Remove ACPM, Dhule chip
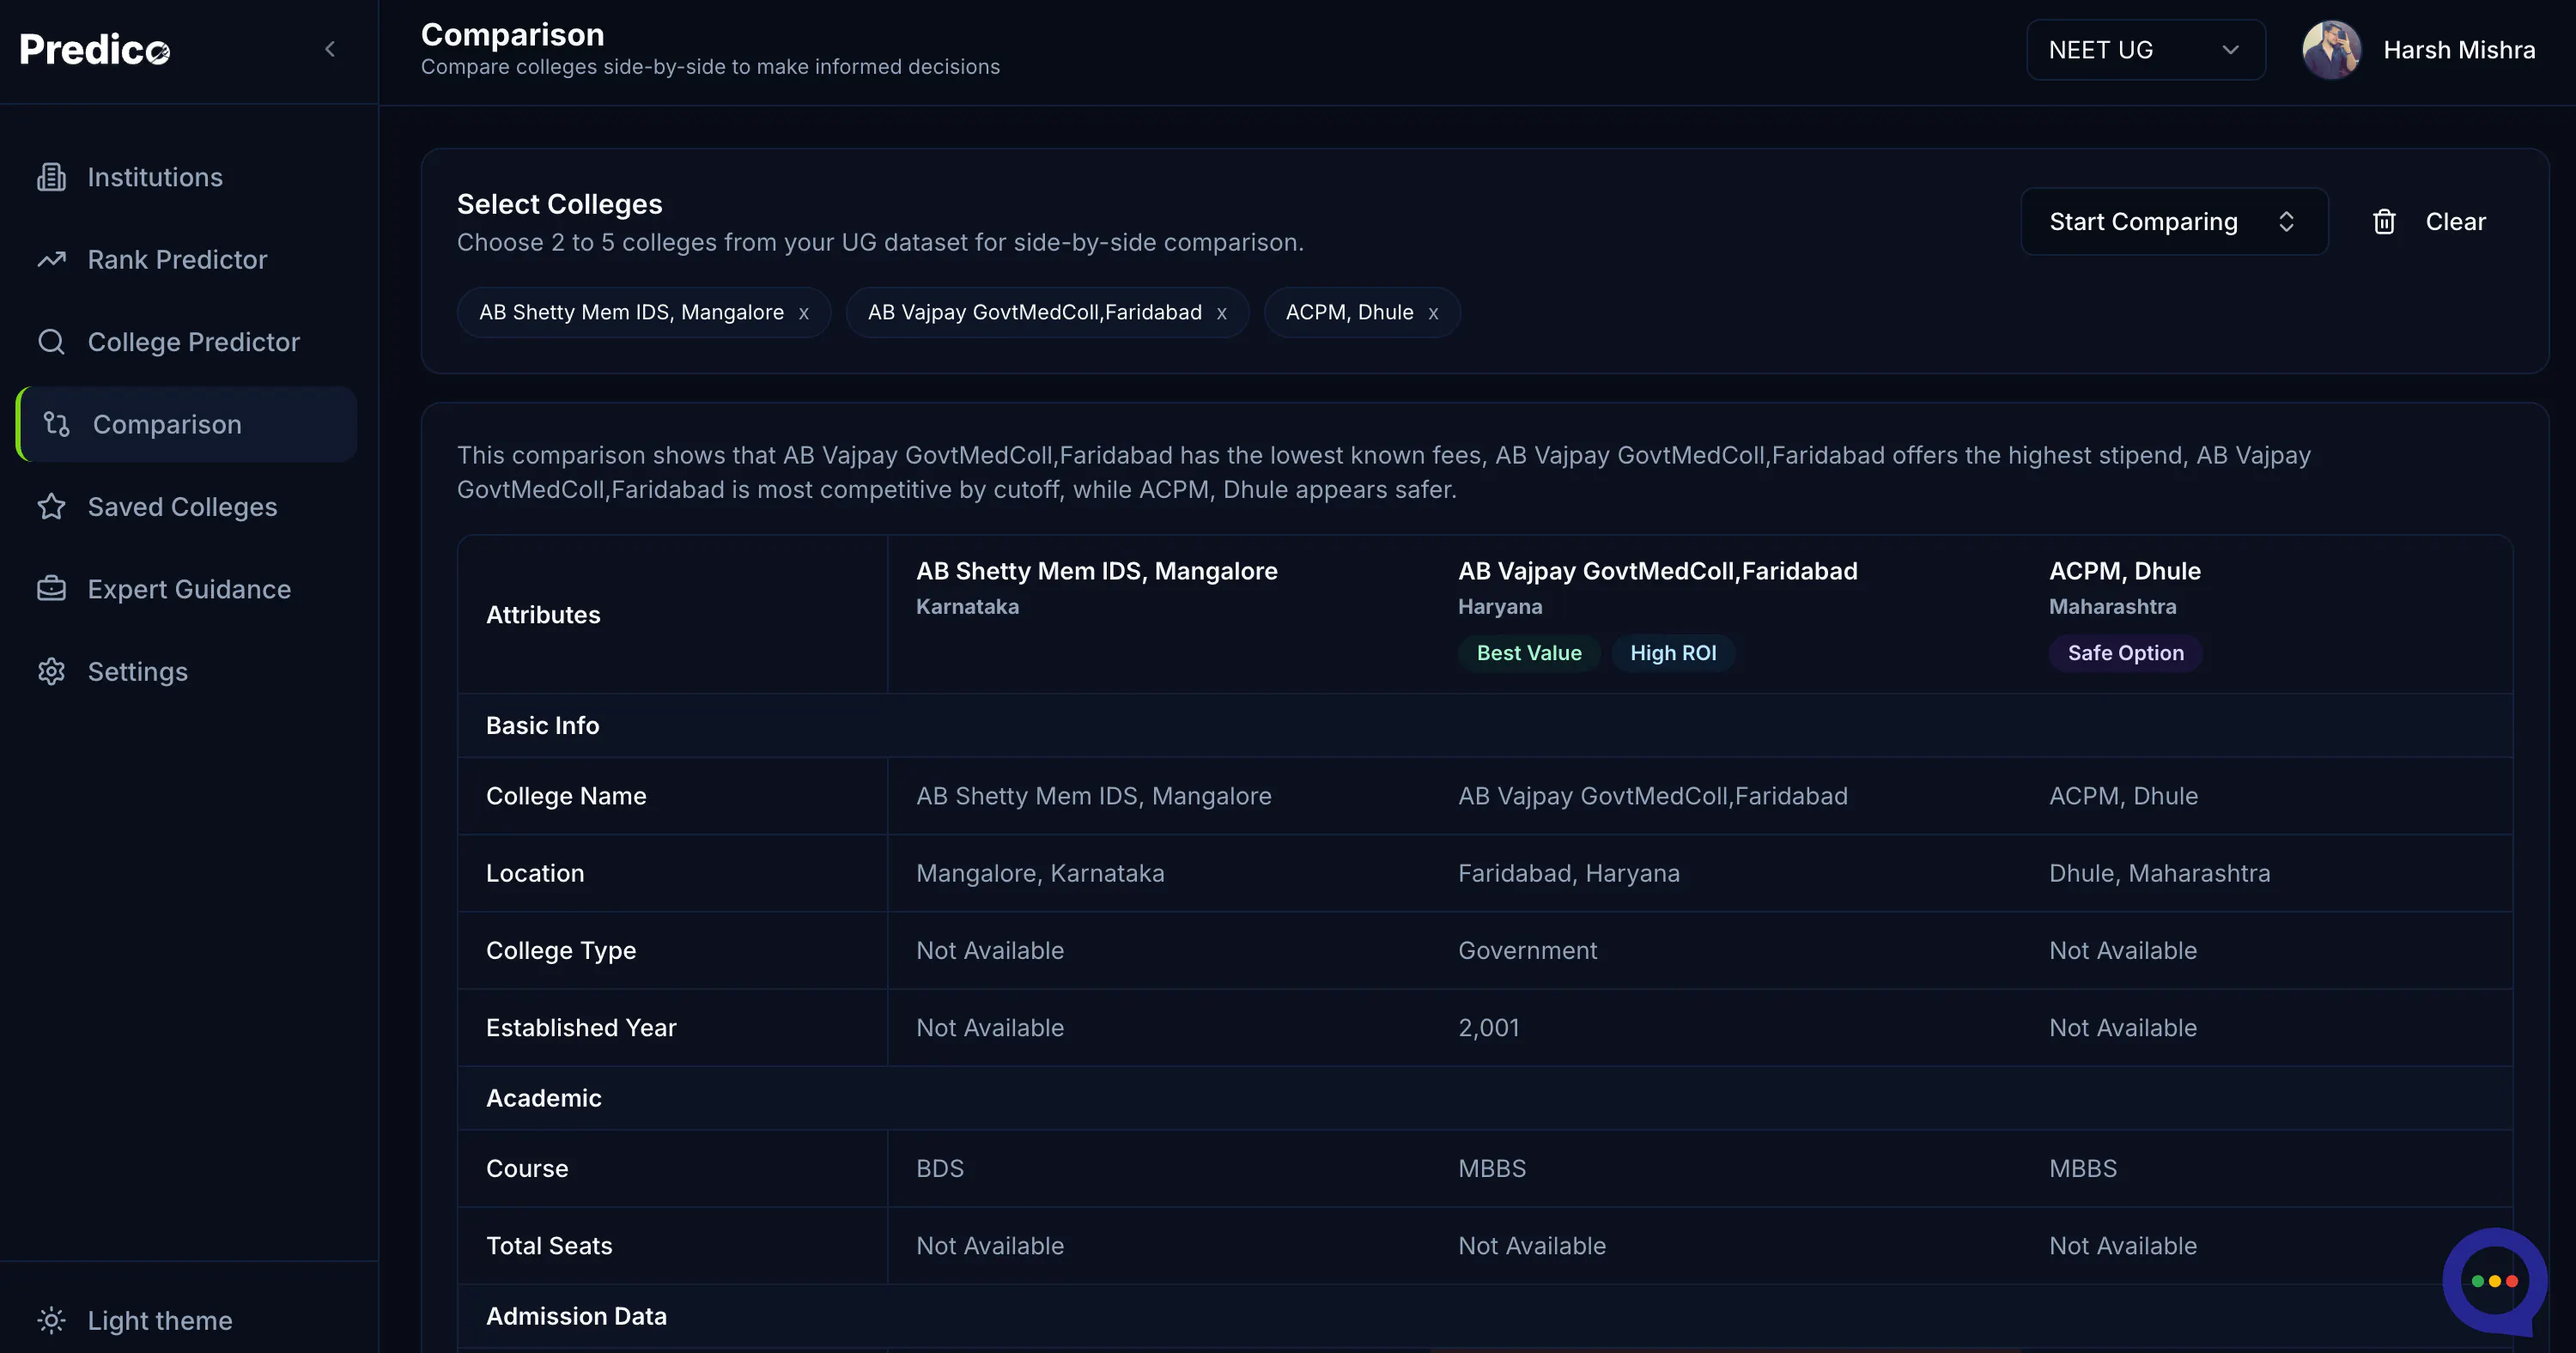The image size is (2576, 1353). point(1433,313)
